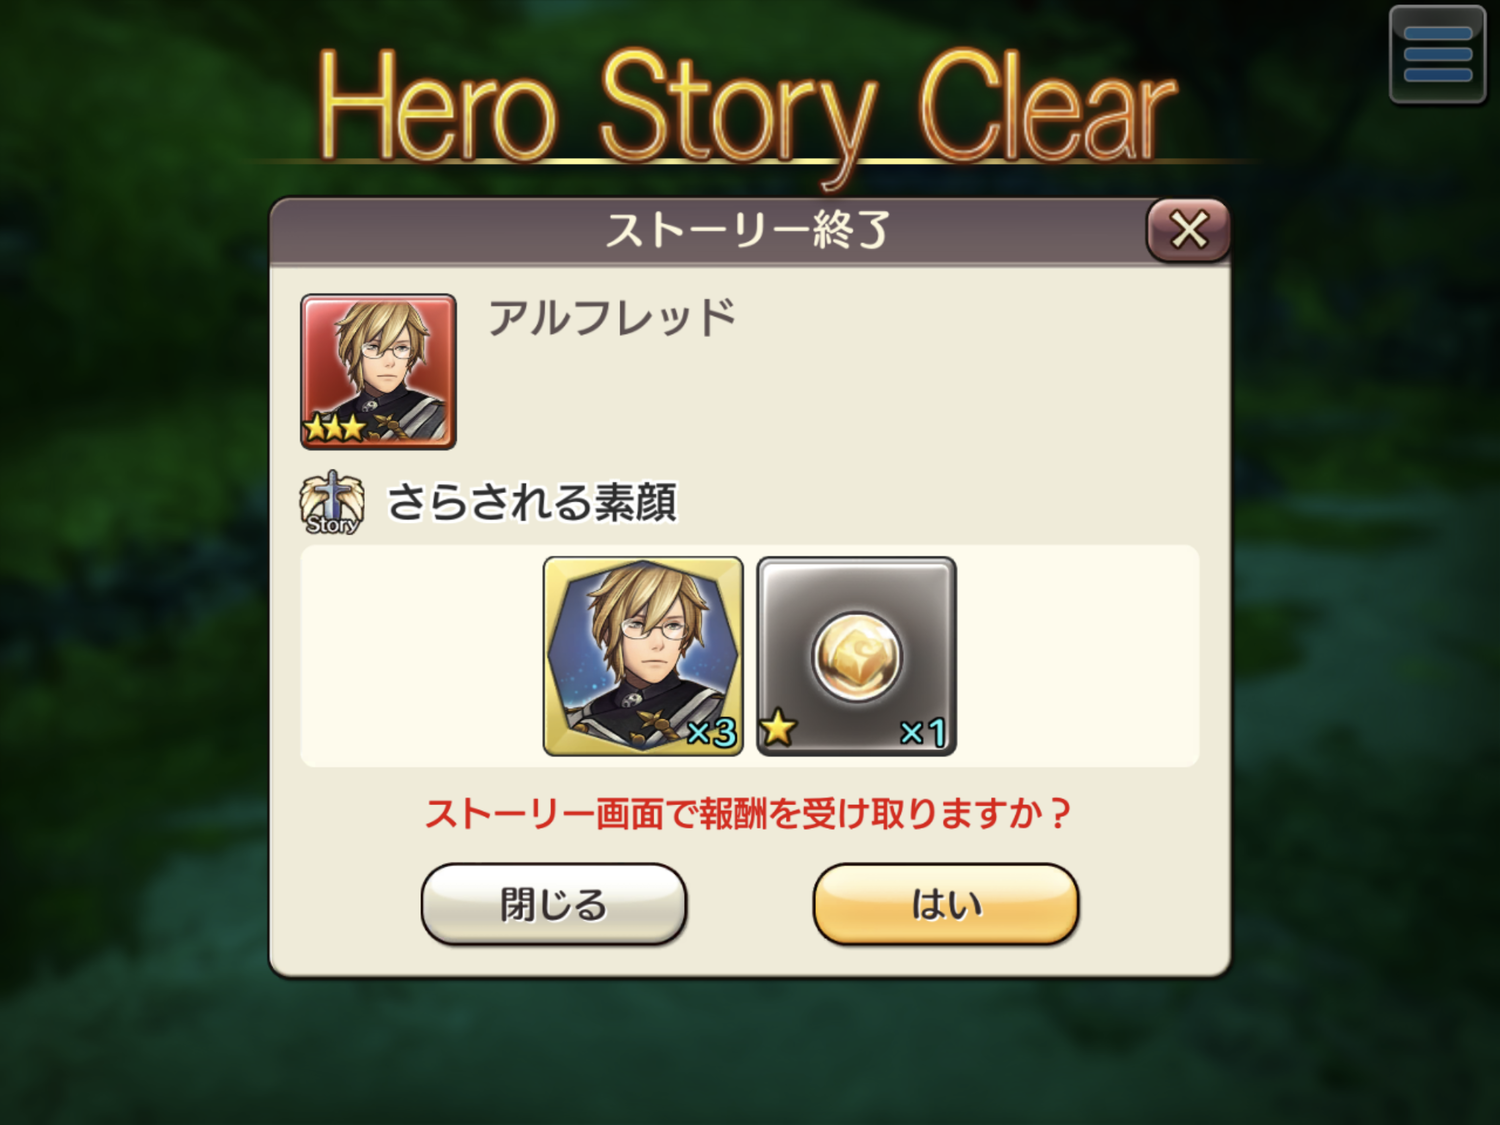The height and width of the screenshot is (1125, 1500).
Task: Confirm with the はい button
Action: (x=946, y=904)
